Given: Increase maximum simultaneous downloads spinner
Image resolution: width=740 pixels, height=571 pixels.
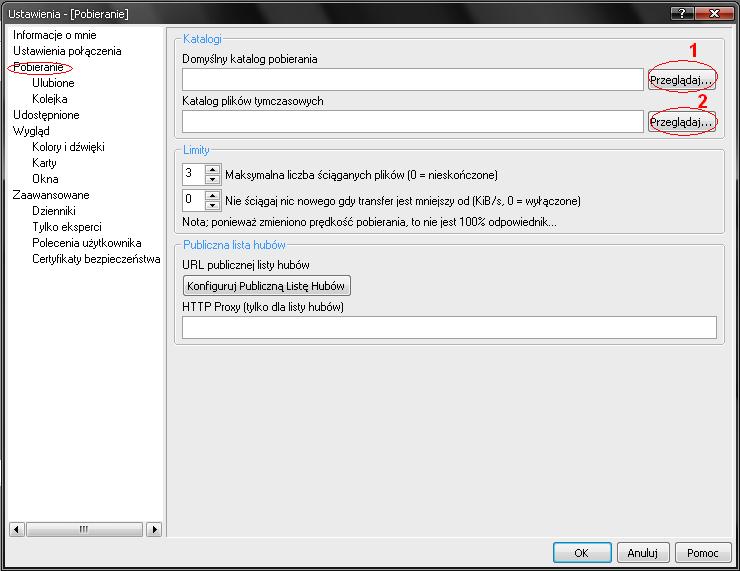Looking at the screenshot, I should (212, 169).
